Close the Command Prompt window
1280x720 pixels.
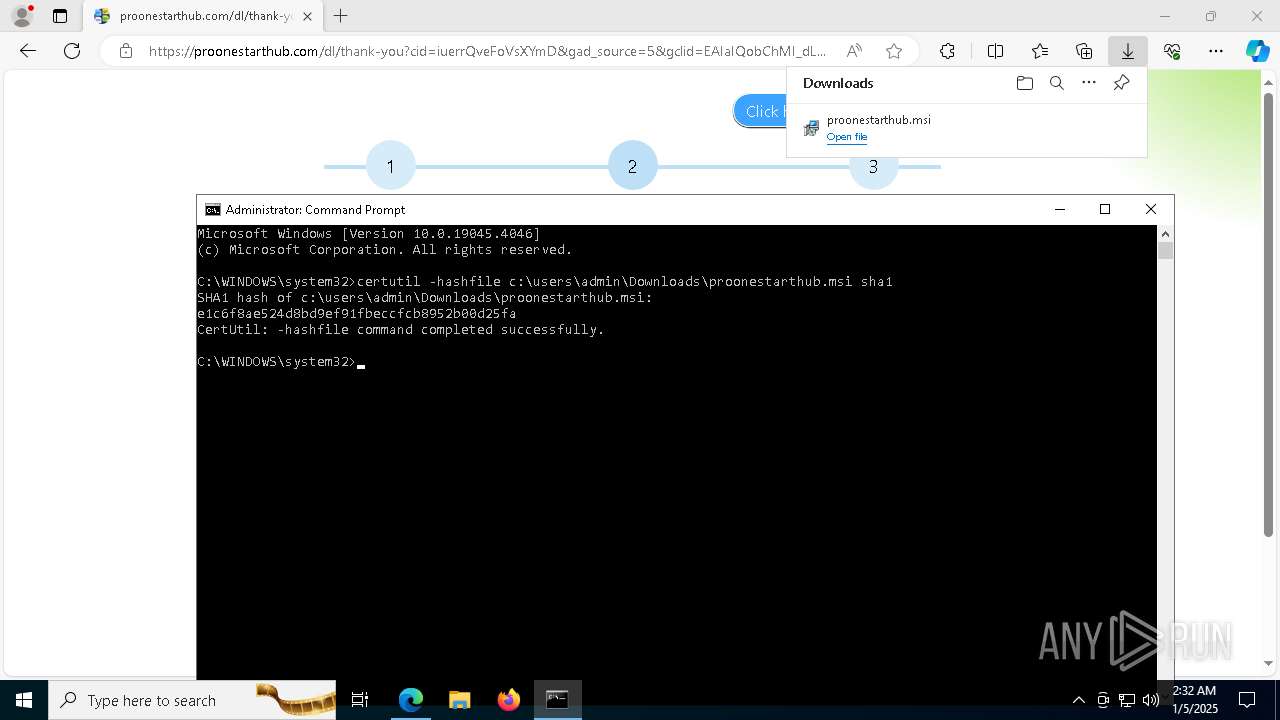[x=1150, y=209]
